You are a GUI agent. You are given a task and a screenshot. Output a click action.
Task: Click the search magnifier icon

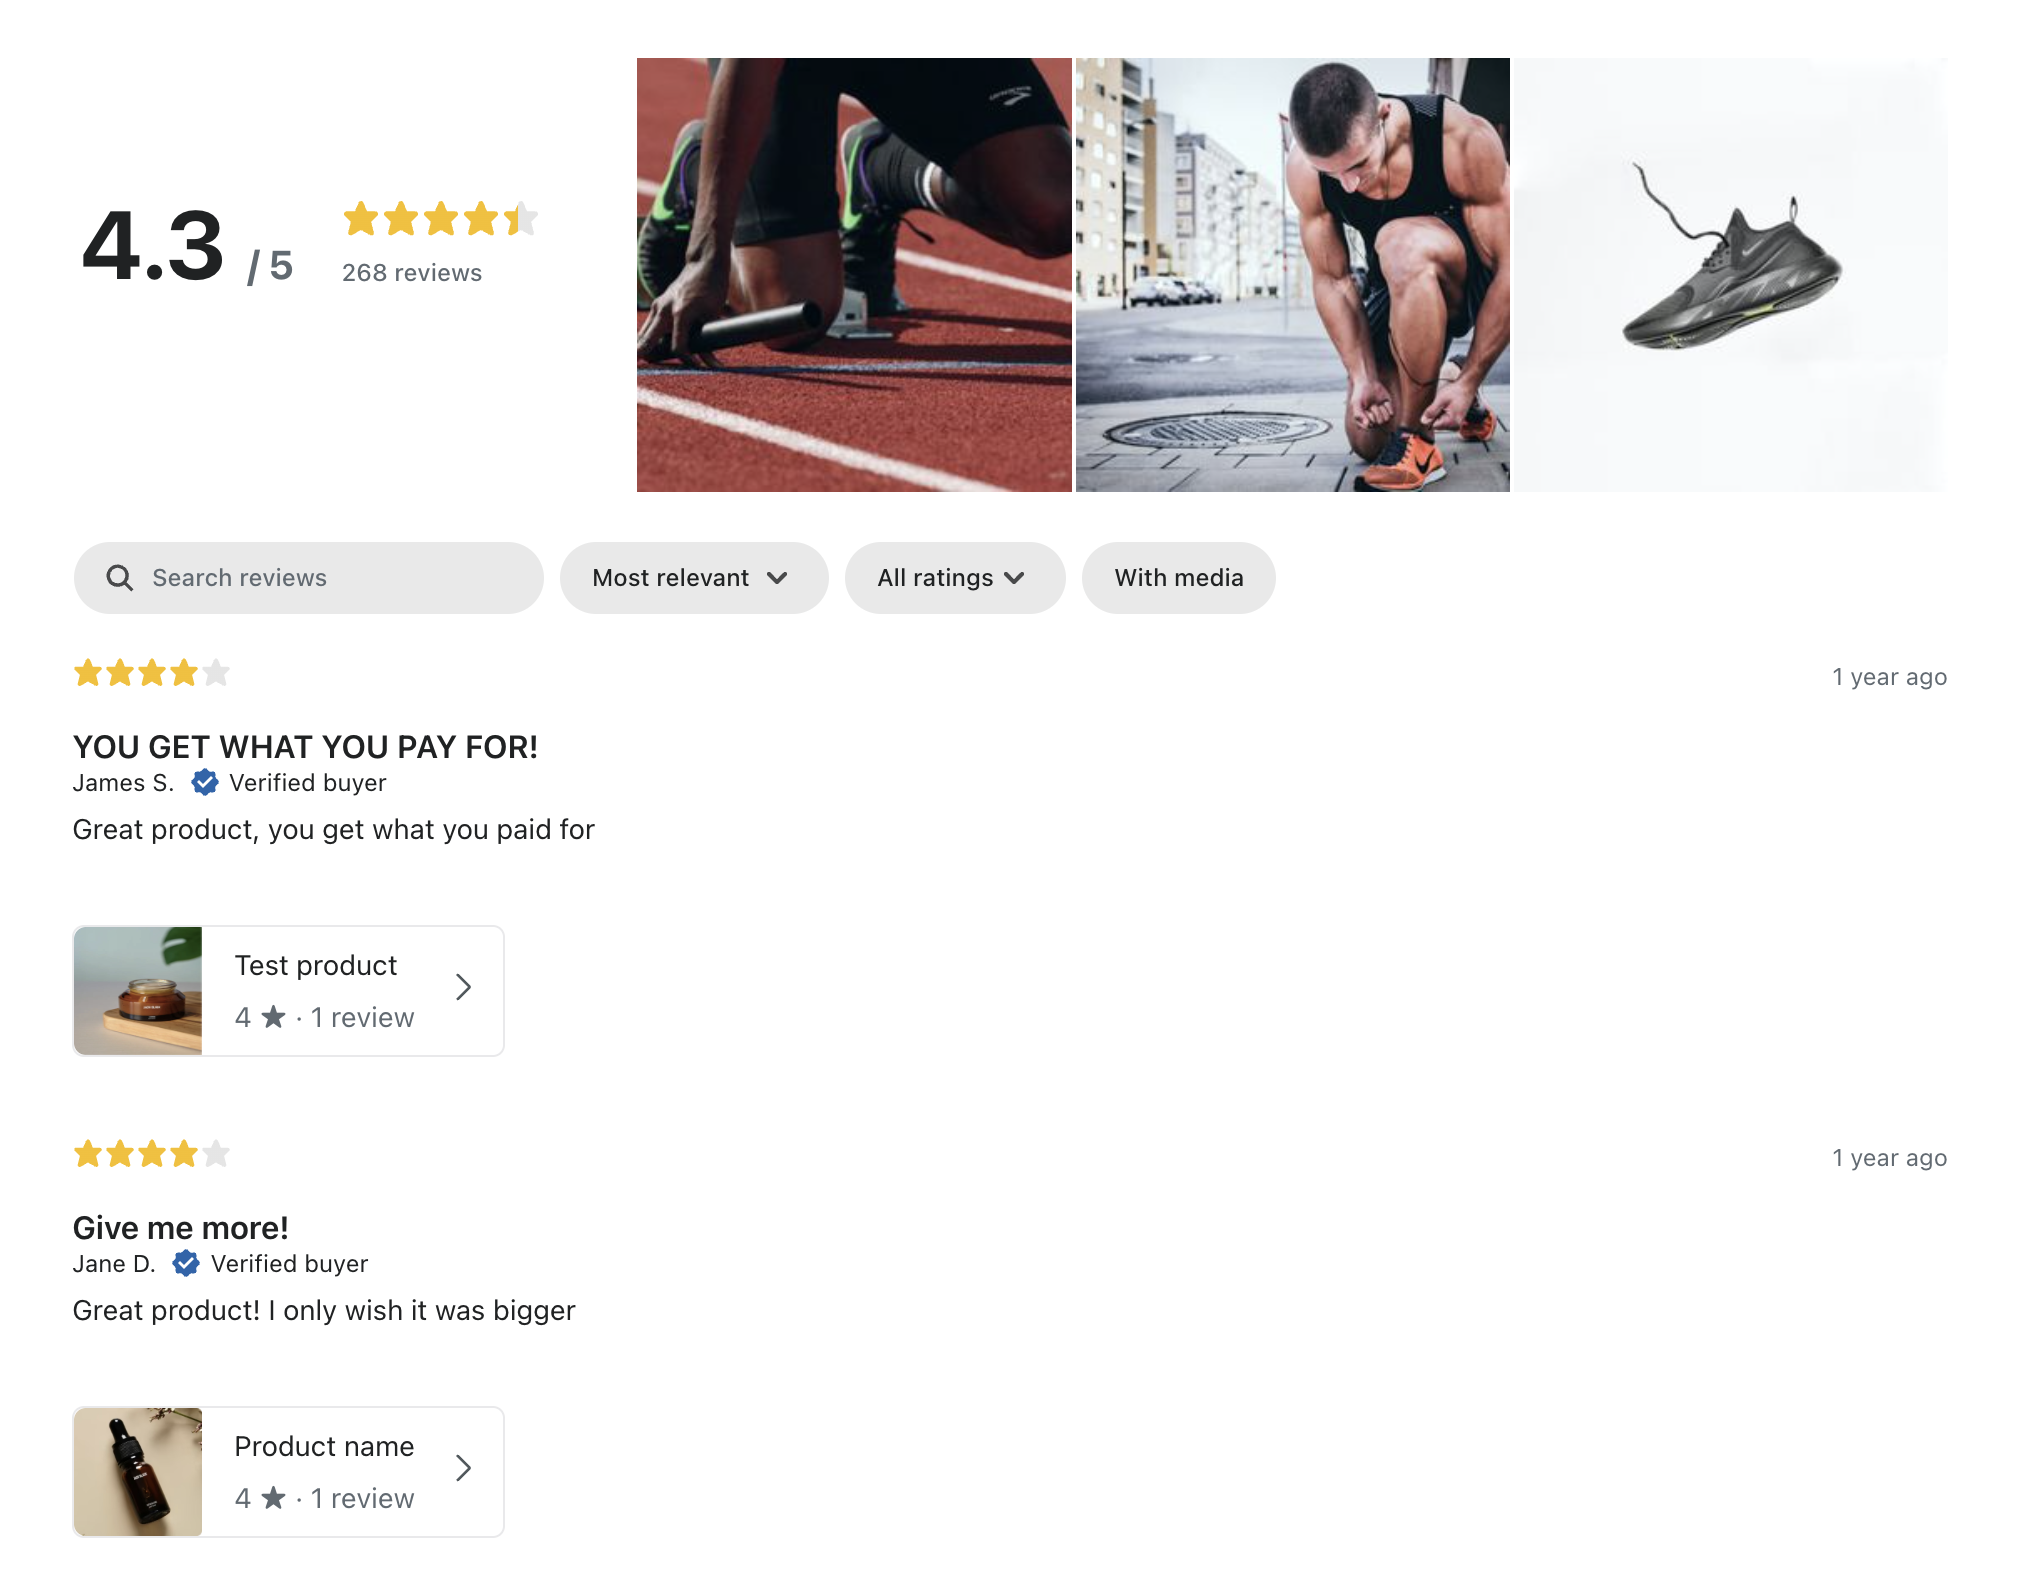point(120,578)
